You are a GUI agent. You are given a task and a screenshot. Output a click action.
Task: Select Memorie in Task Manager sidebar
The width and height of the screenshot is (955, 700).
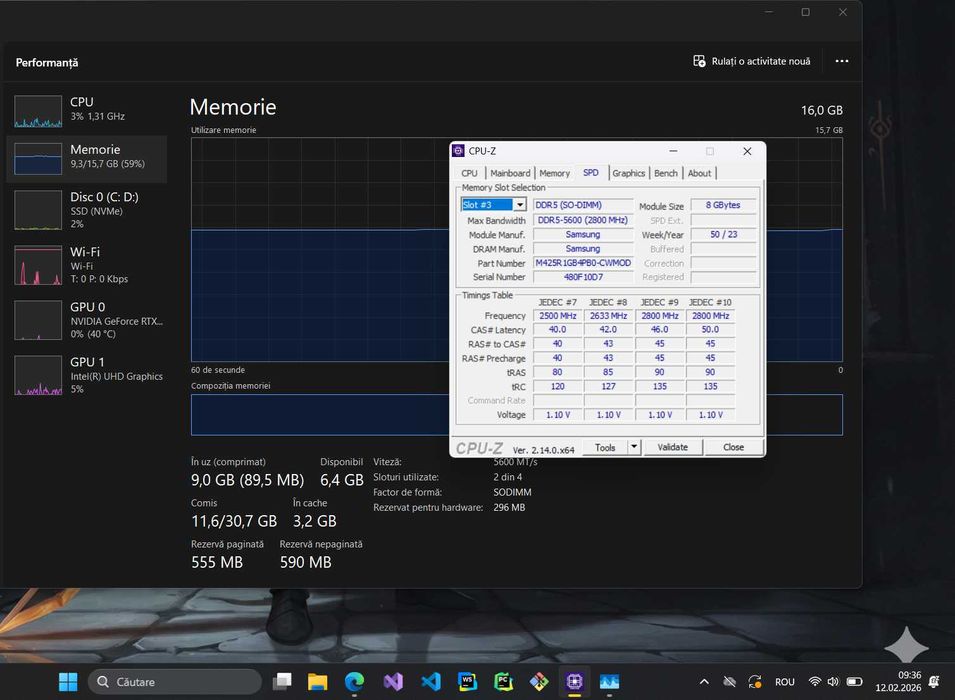(x=86, y=157)
